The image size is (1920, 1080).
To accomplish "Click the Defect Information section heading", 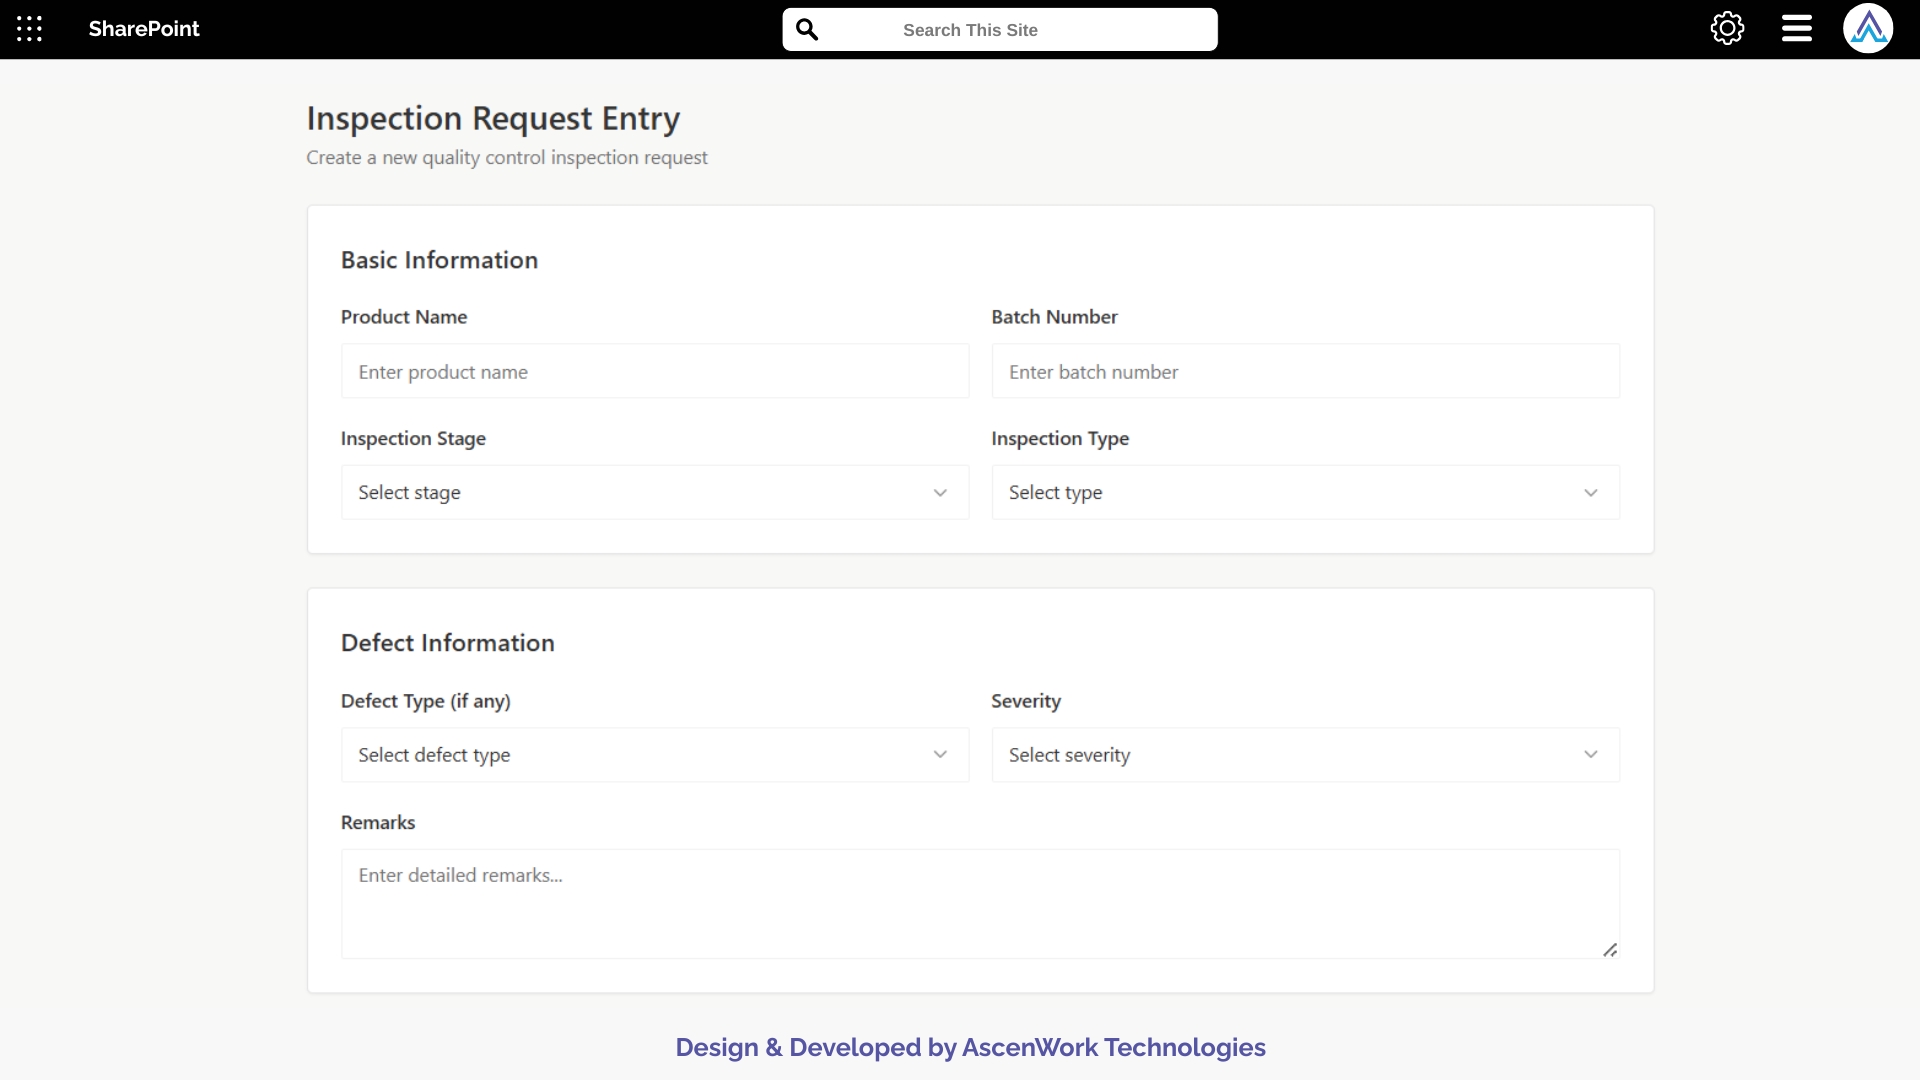I will (447, 642).
